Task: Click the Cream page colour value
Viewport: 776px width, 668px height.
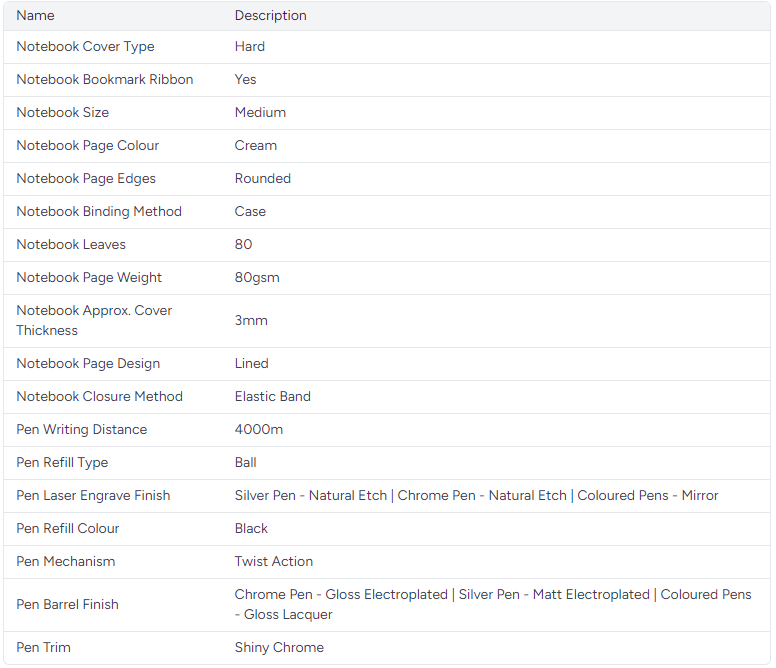Action: point(256,146)
